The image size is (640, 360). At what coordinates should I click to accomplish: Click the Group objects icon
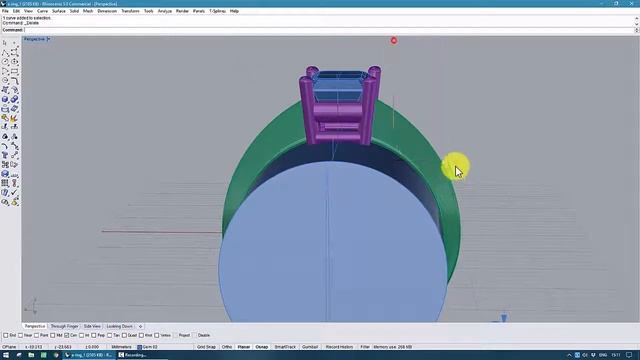[x=5, y=136]
